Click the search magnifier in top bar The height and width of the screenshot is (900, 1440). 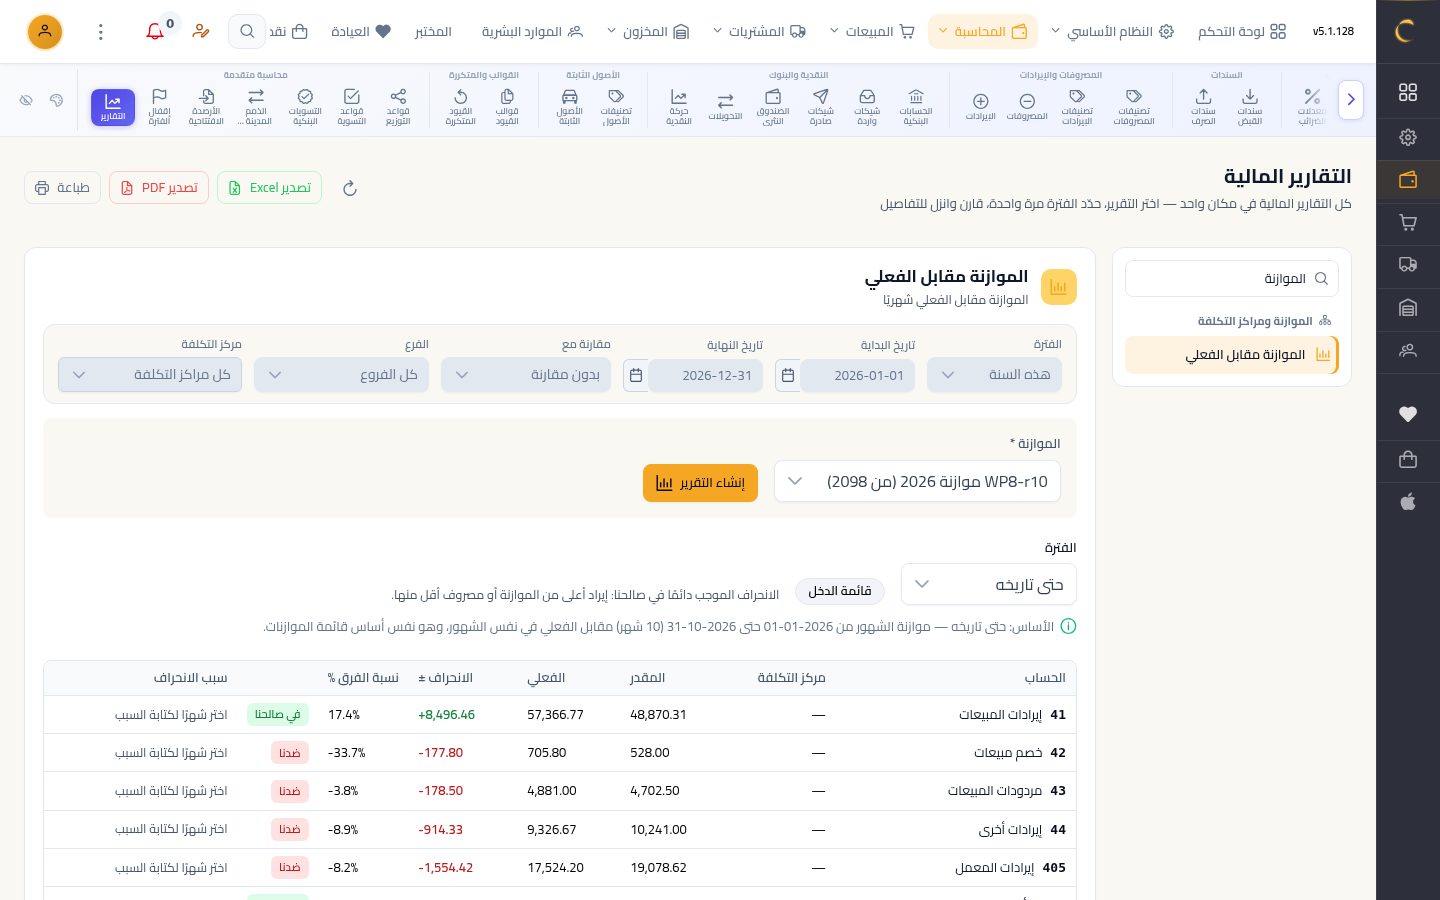click(247, 31)
